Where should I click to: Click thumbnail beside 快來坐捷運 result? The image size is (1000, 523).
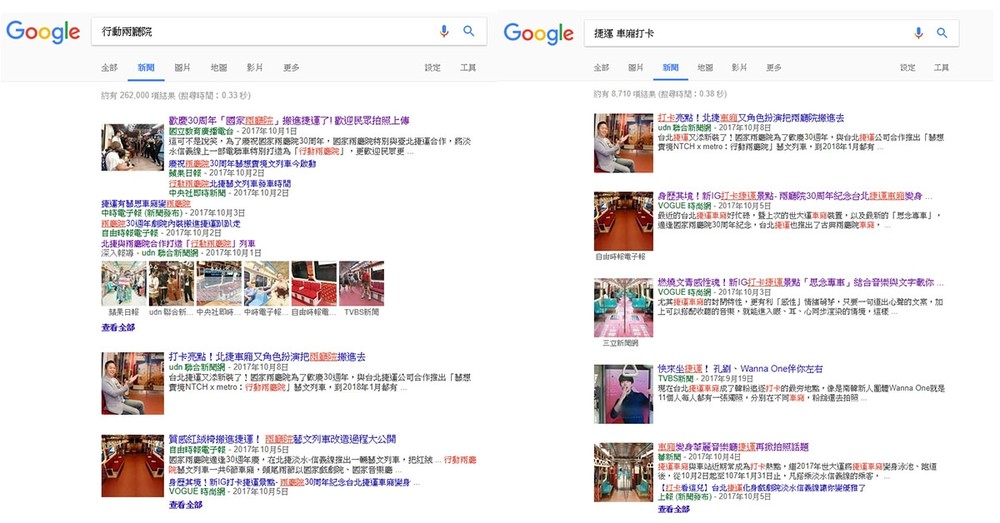coord(624,394)
